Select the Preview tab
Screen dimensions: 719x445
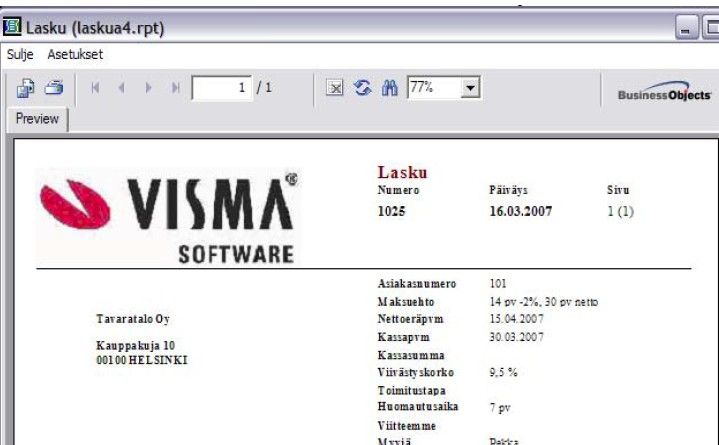[x=37, y=119]
